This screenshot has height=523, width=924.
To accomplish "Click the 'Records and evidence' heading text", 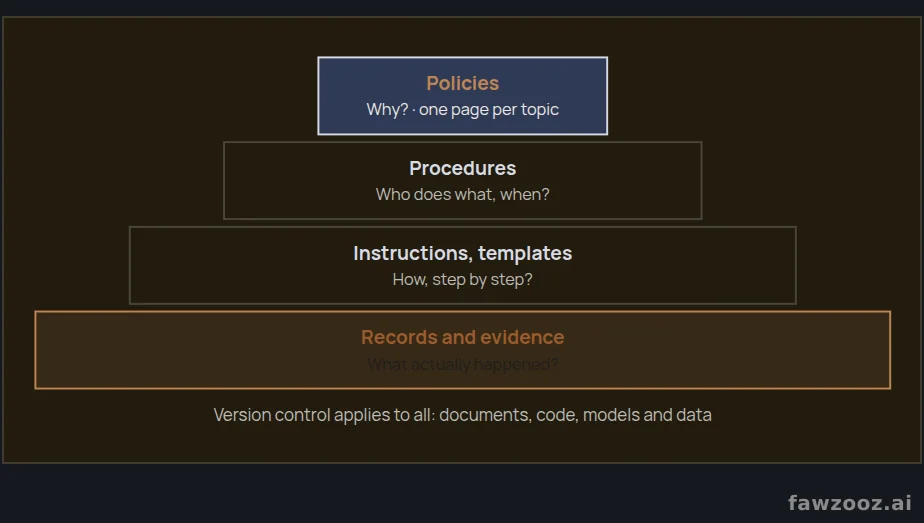I will [463, 337].
